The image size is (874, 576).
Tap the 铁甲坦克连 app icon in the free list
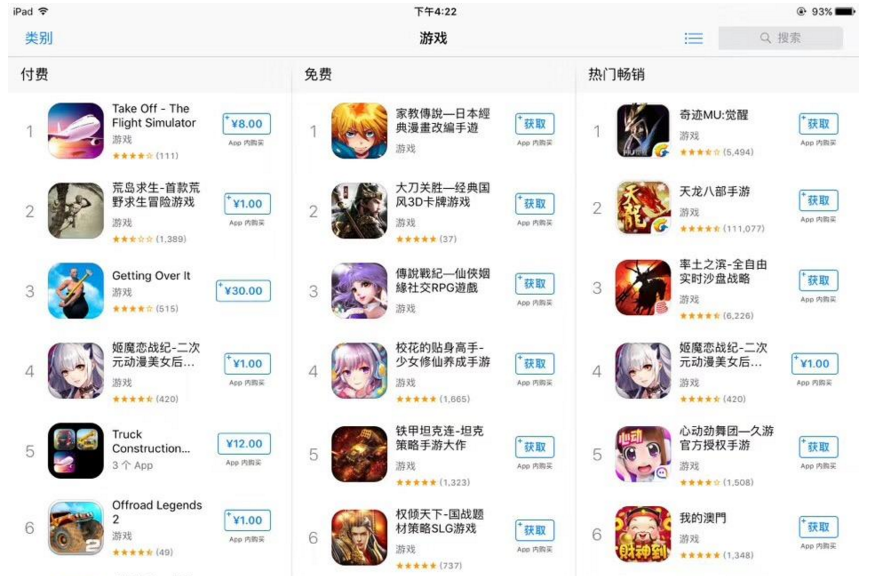click(x=359, y=454)
